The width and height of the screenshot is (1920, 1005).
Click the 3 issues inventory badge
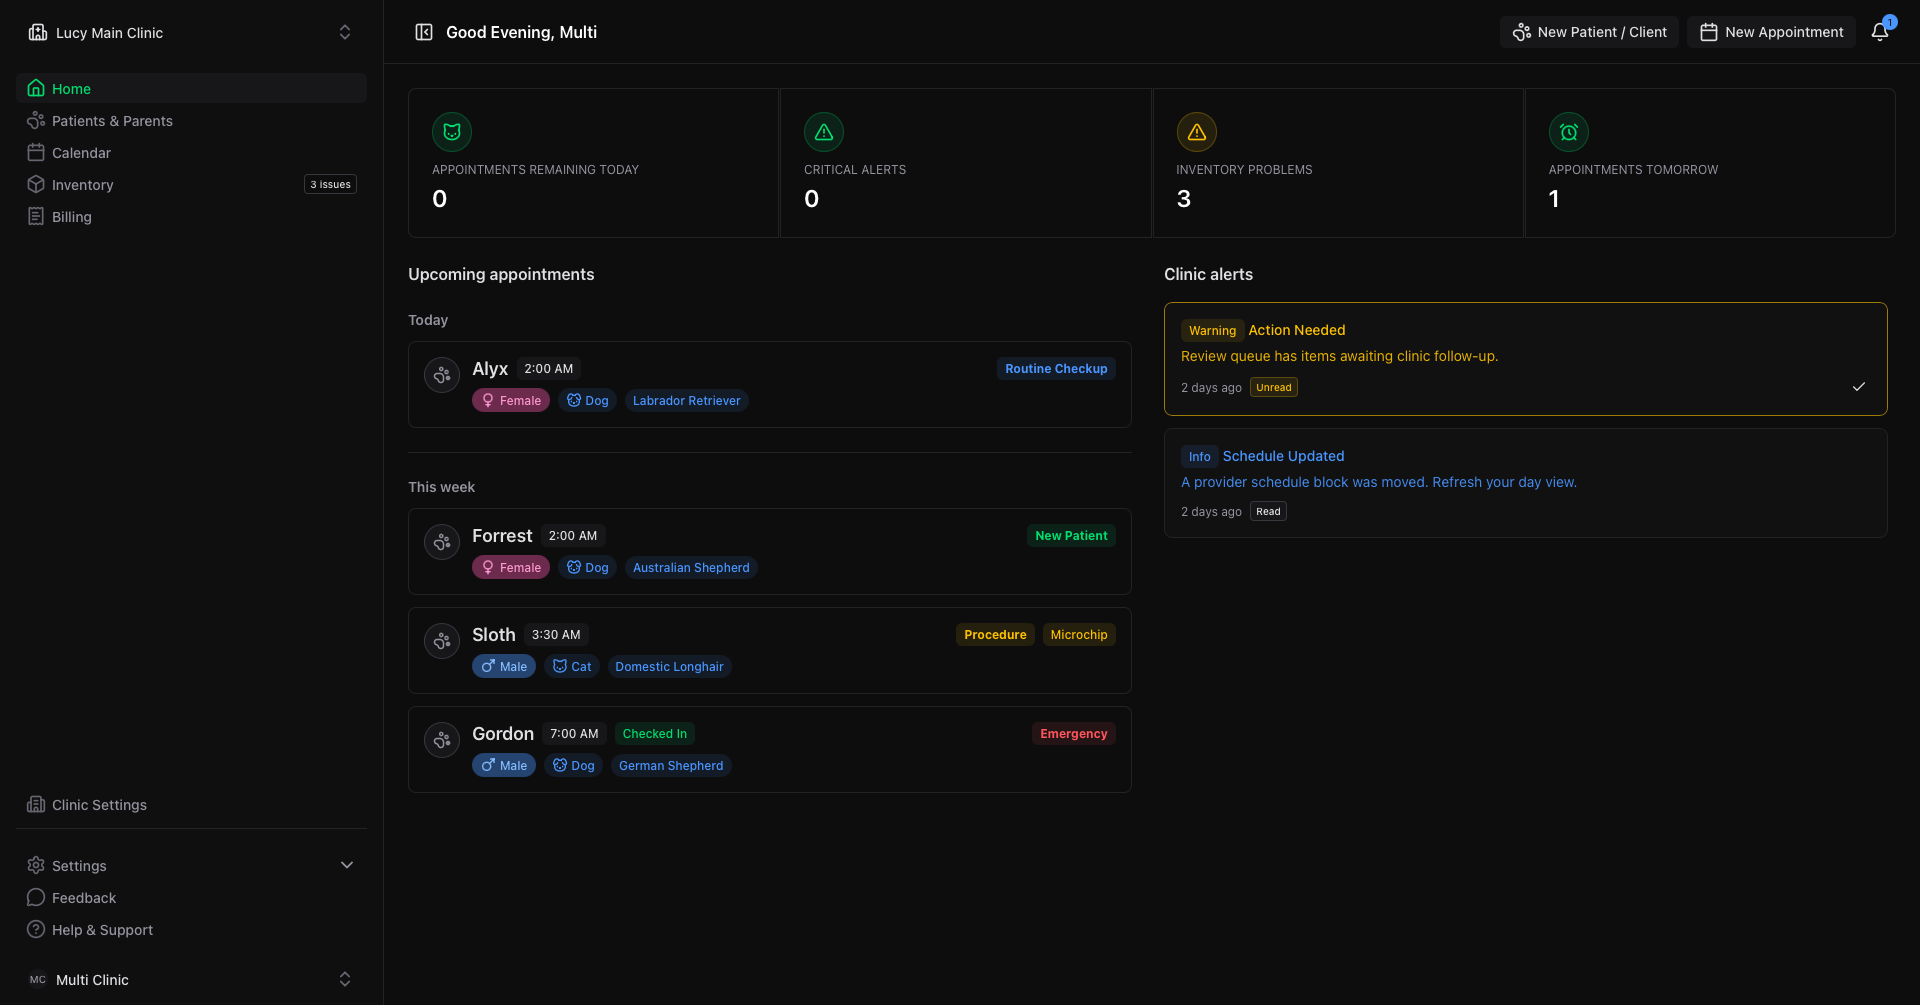330,184
